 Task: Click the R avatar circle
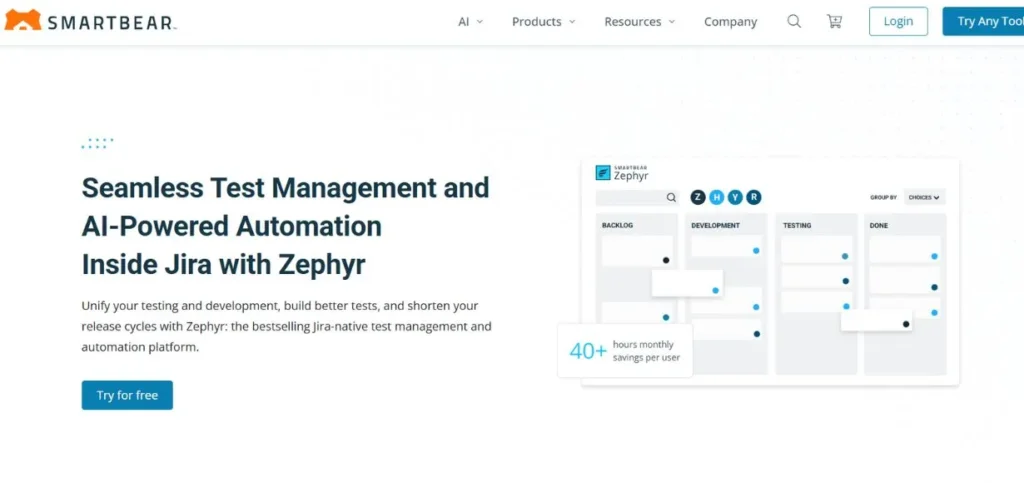[x=754, y=197]
